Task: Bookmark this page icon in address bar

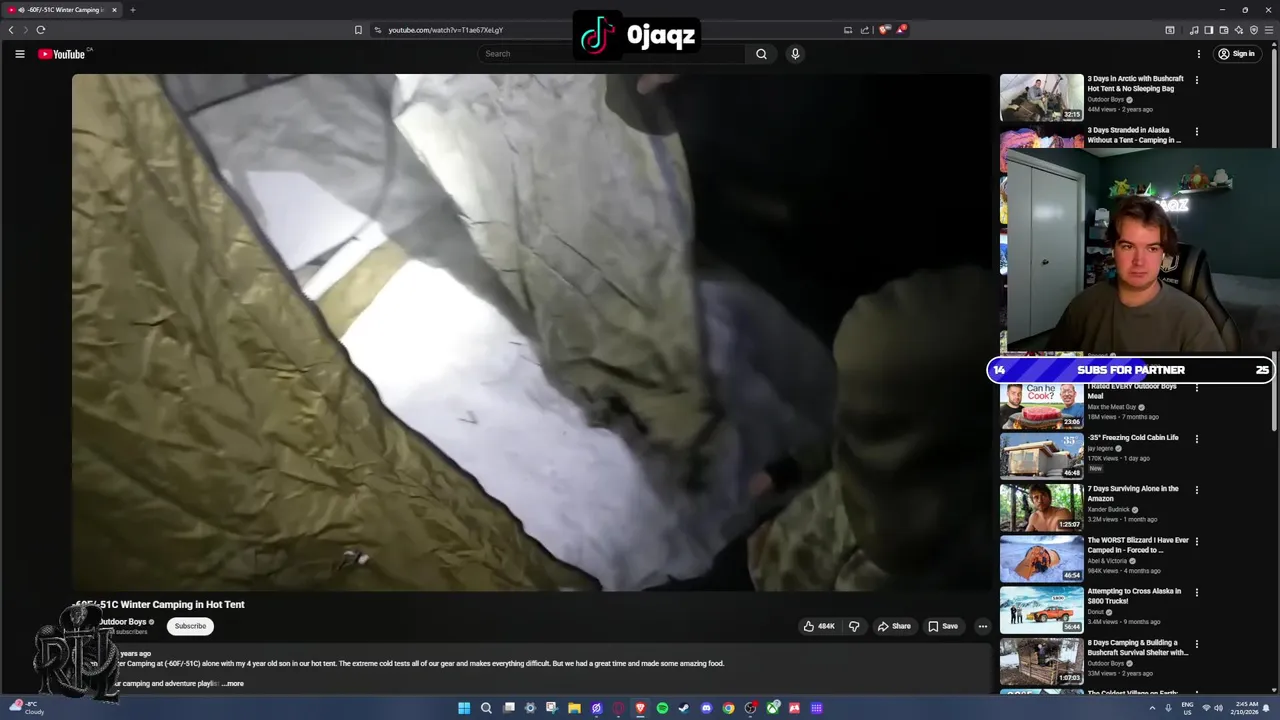Action: (x=358, y=30)
